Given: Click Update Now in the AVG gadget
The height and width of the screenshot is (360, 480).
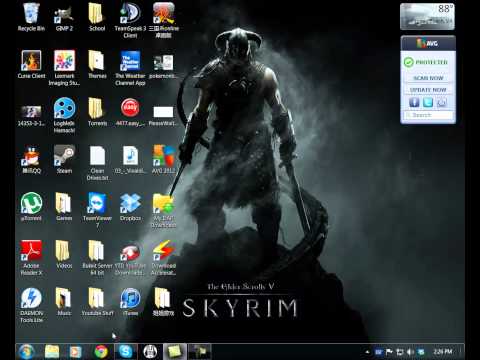Looking at the screenshot, I should (428, 90).
